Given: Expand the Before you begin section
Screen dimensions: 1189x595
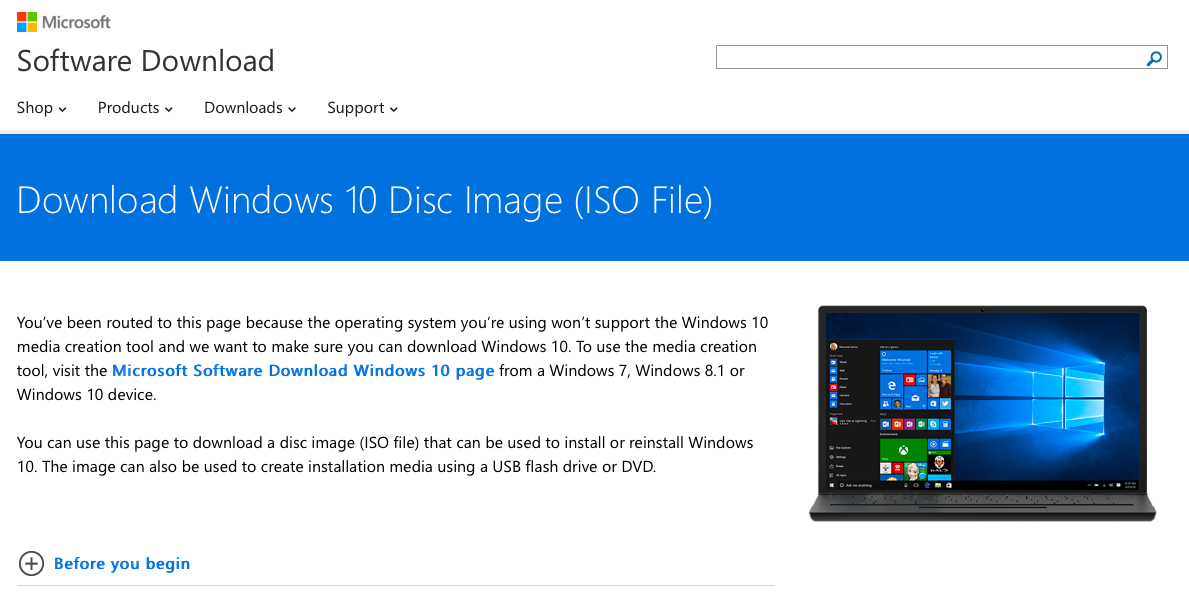Looking at the screenshot, I should 121,563.
